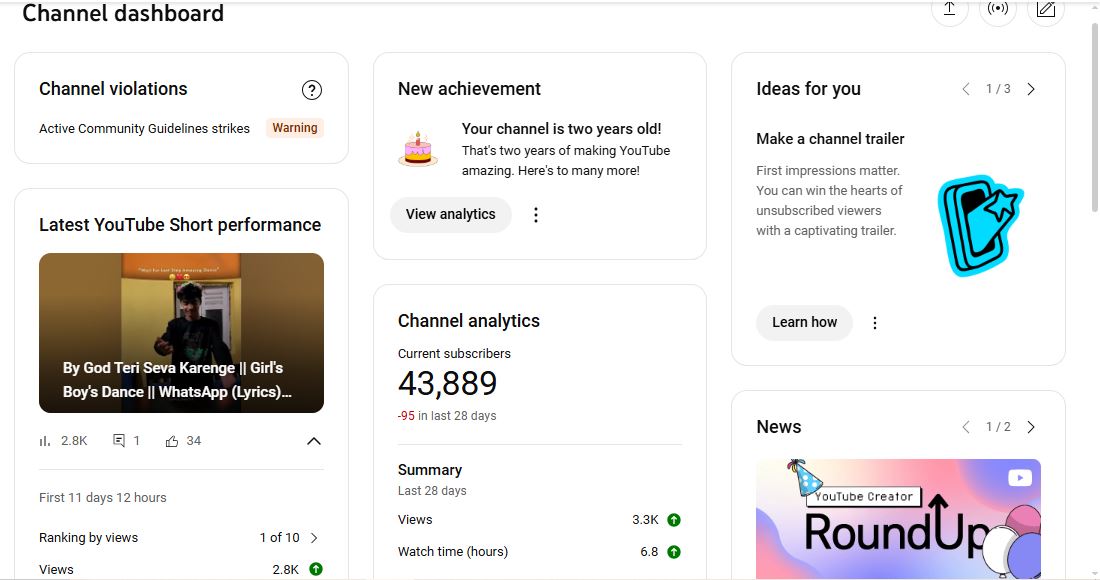Collapse the Latest Short performance details
The image size is (1100, 580).
[x=313, y=441]
